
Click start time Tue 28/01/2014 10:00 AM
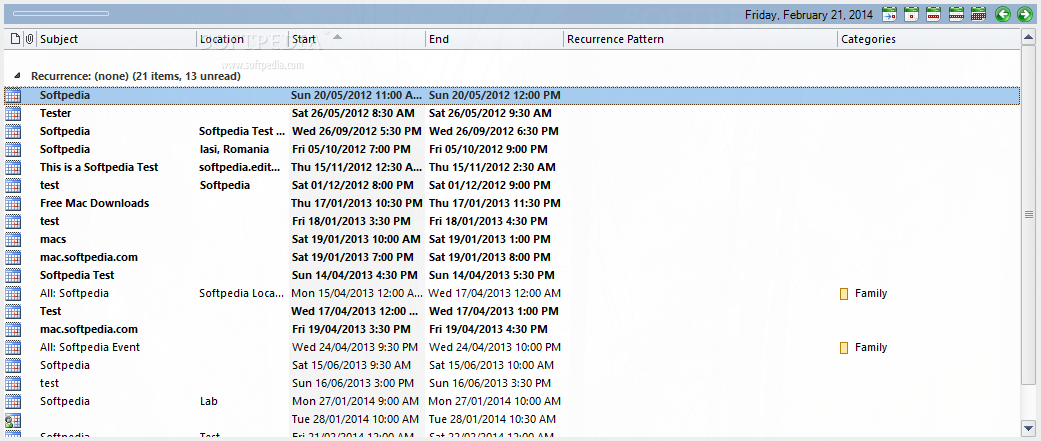tap(356, 419)
